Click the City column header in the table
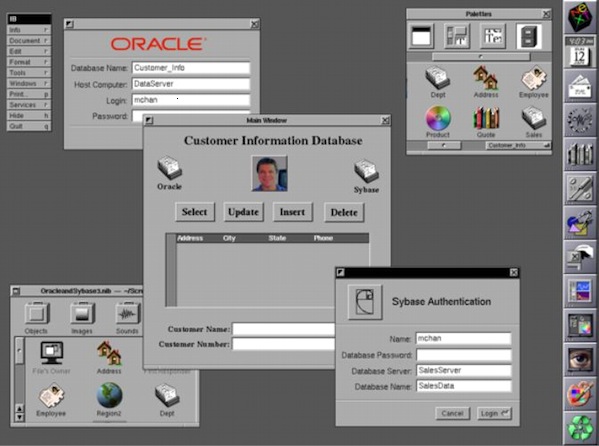599x446 pixels. point(229,238)
